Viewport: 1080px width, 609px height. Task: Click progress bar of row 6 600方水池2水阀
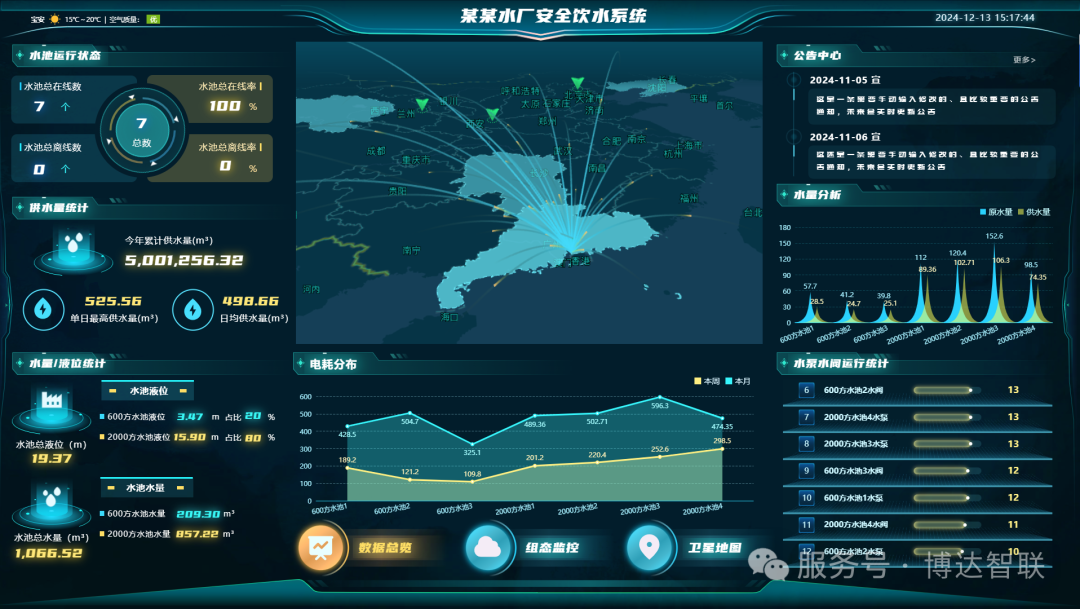(x=943, y=390)
